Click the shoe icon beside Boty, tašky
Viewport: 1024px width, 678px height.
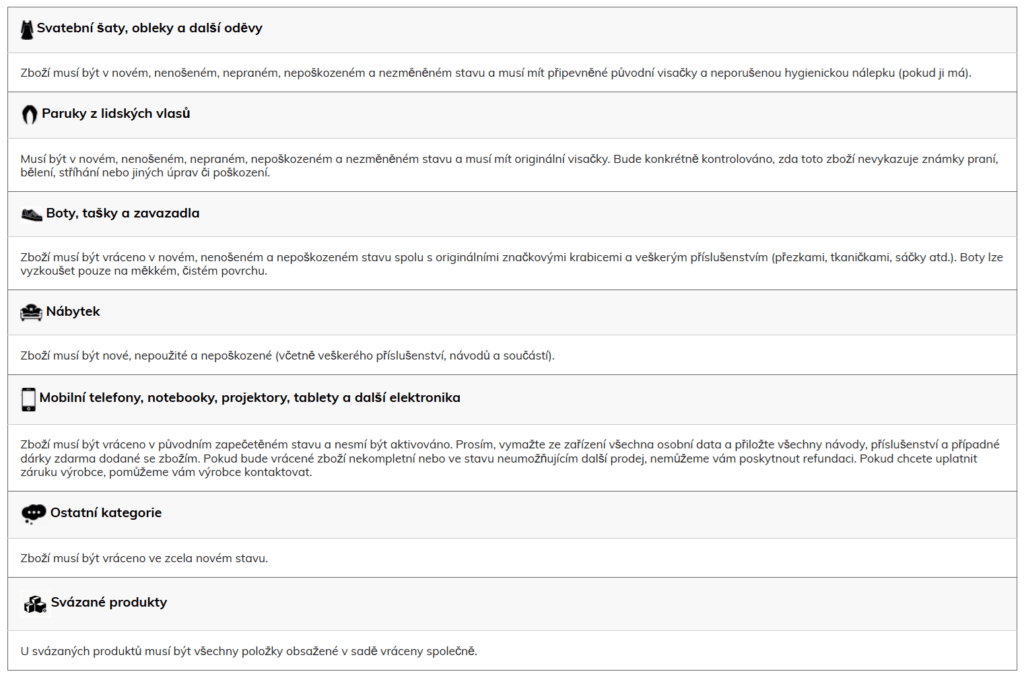click(31, 214)
